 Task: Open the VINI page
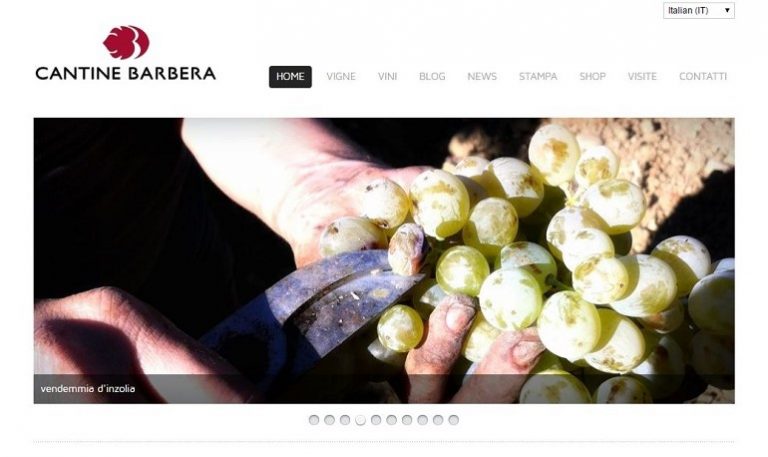[x=387, y=76]
